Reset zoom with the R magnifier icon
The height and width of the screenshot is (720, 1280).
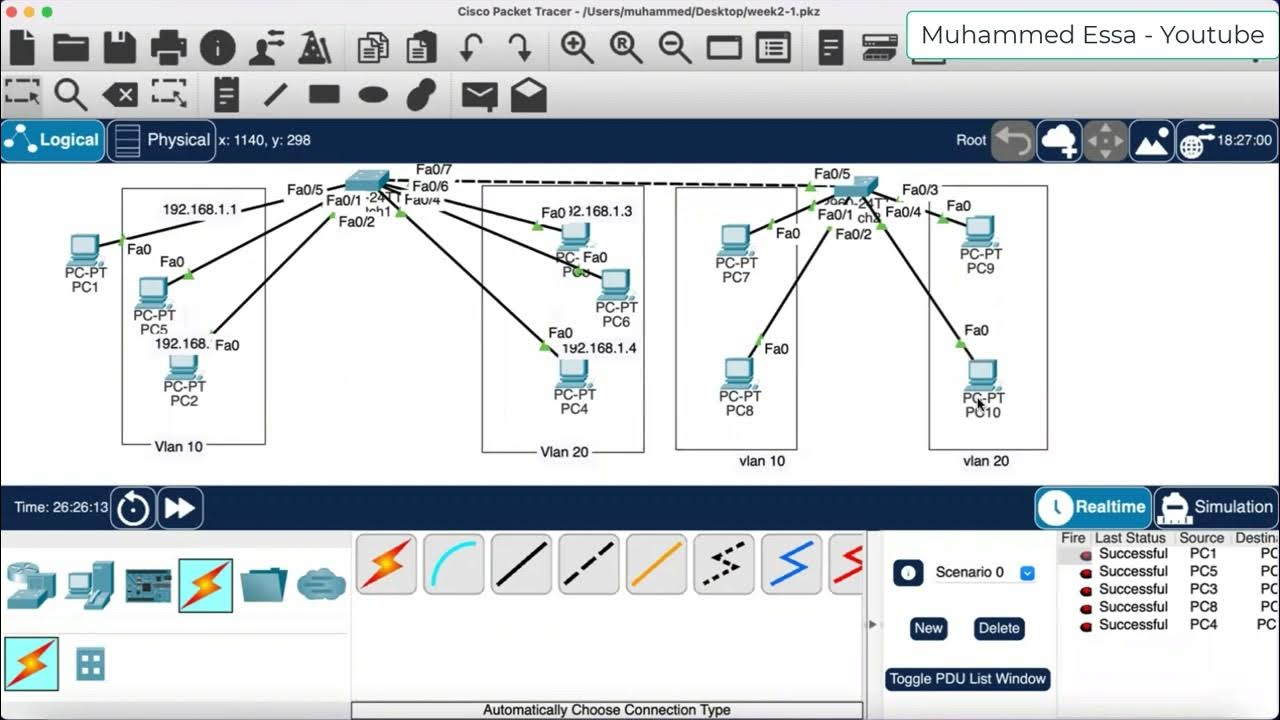(626, 47)
